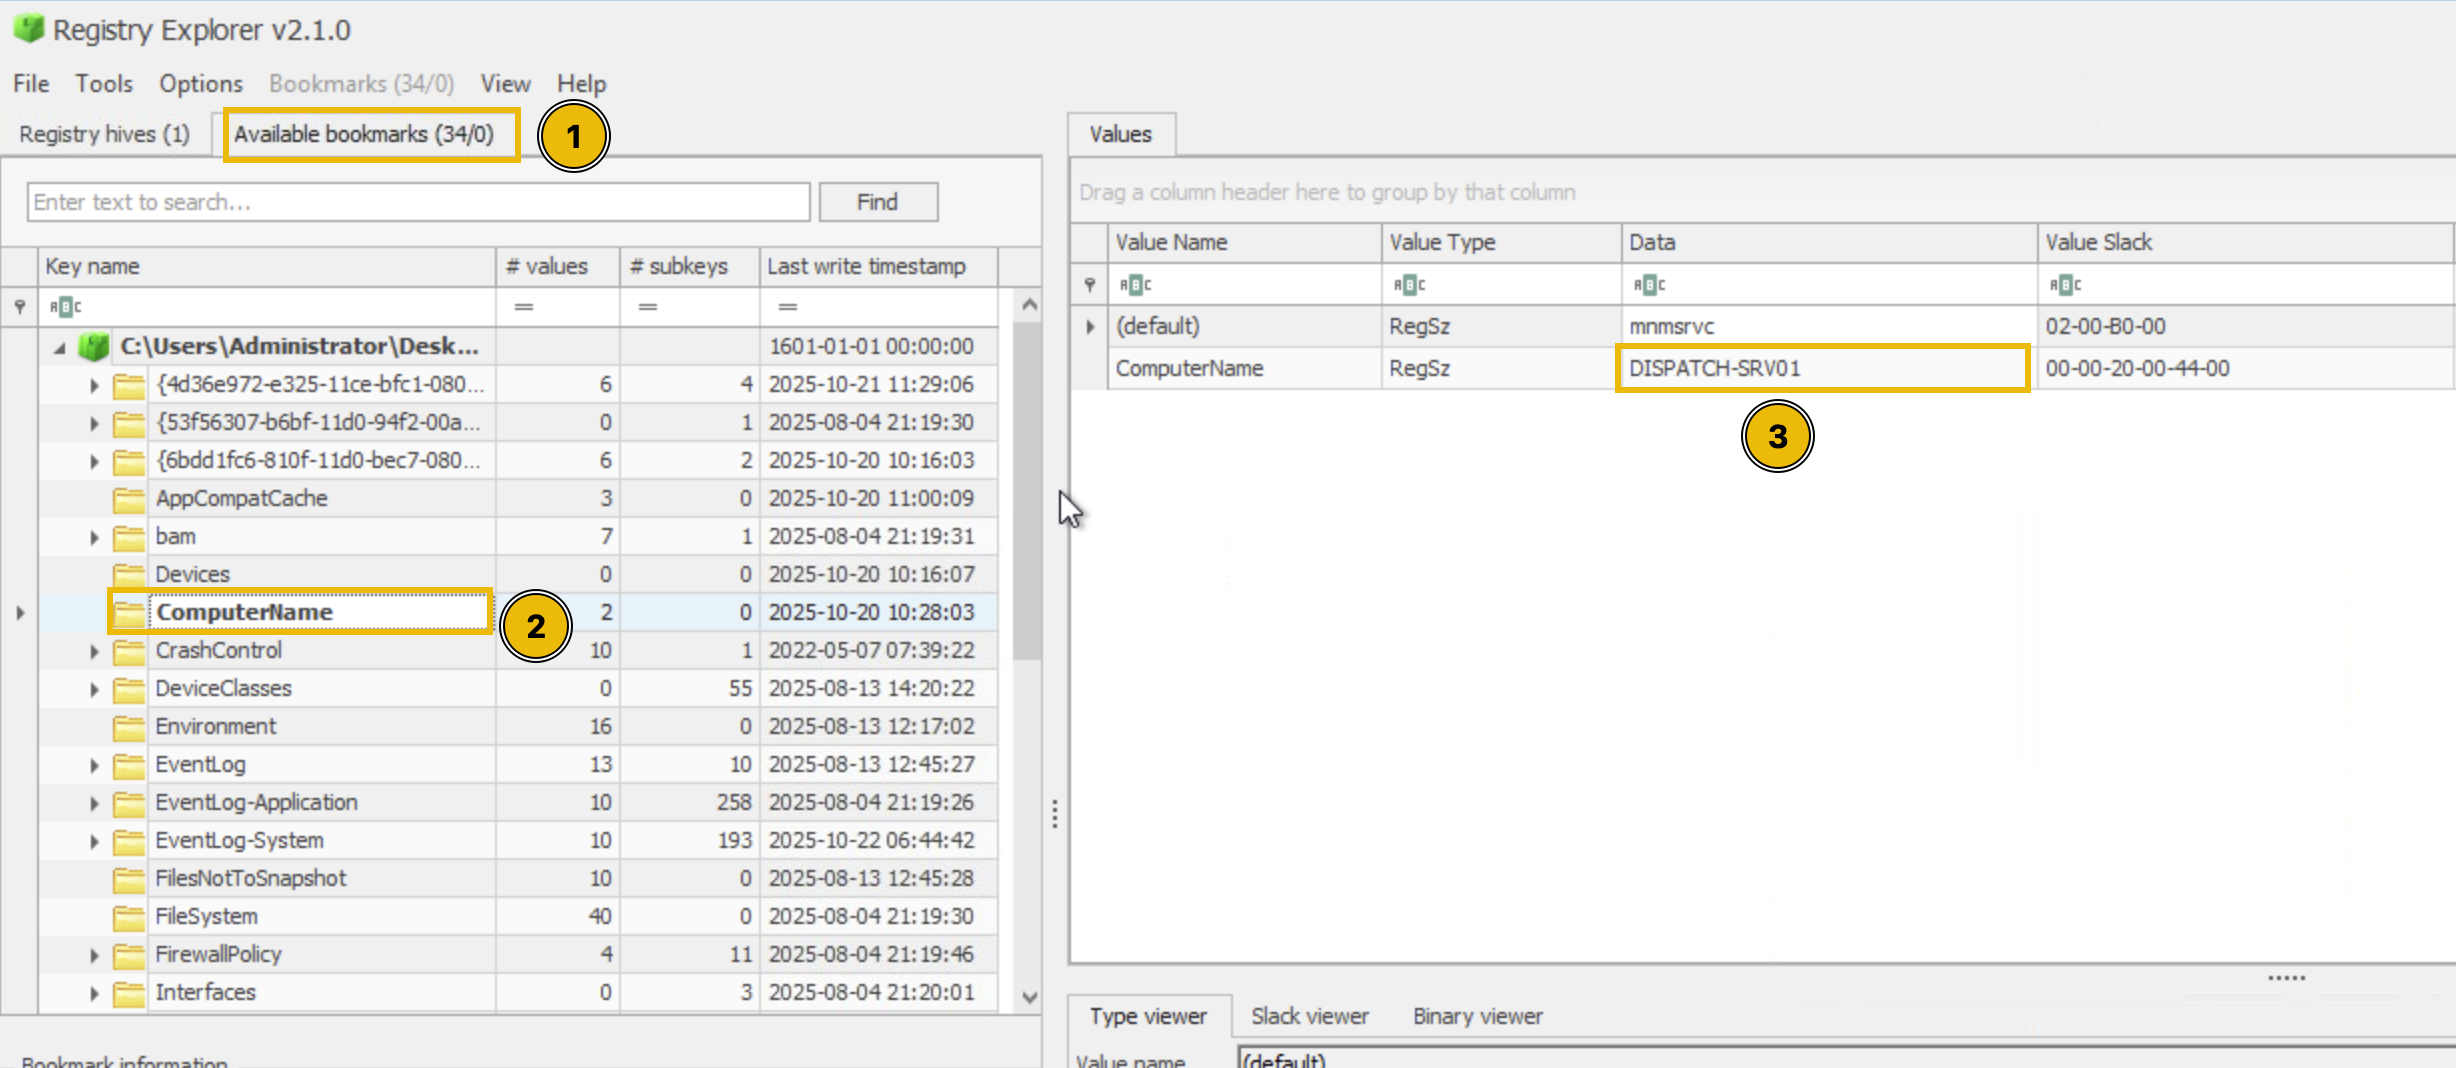Image resolution: width=2456 pixels, height=1068 pixels.
Task: Click the ABC filter icon in the Data column
Action: pos(1650,284)
